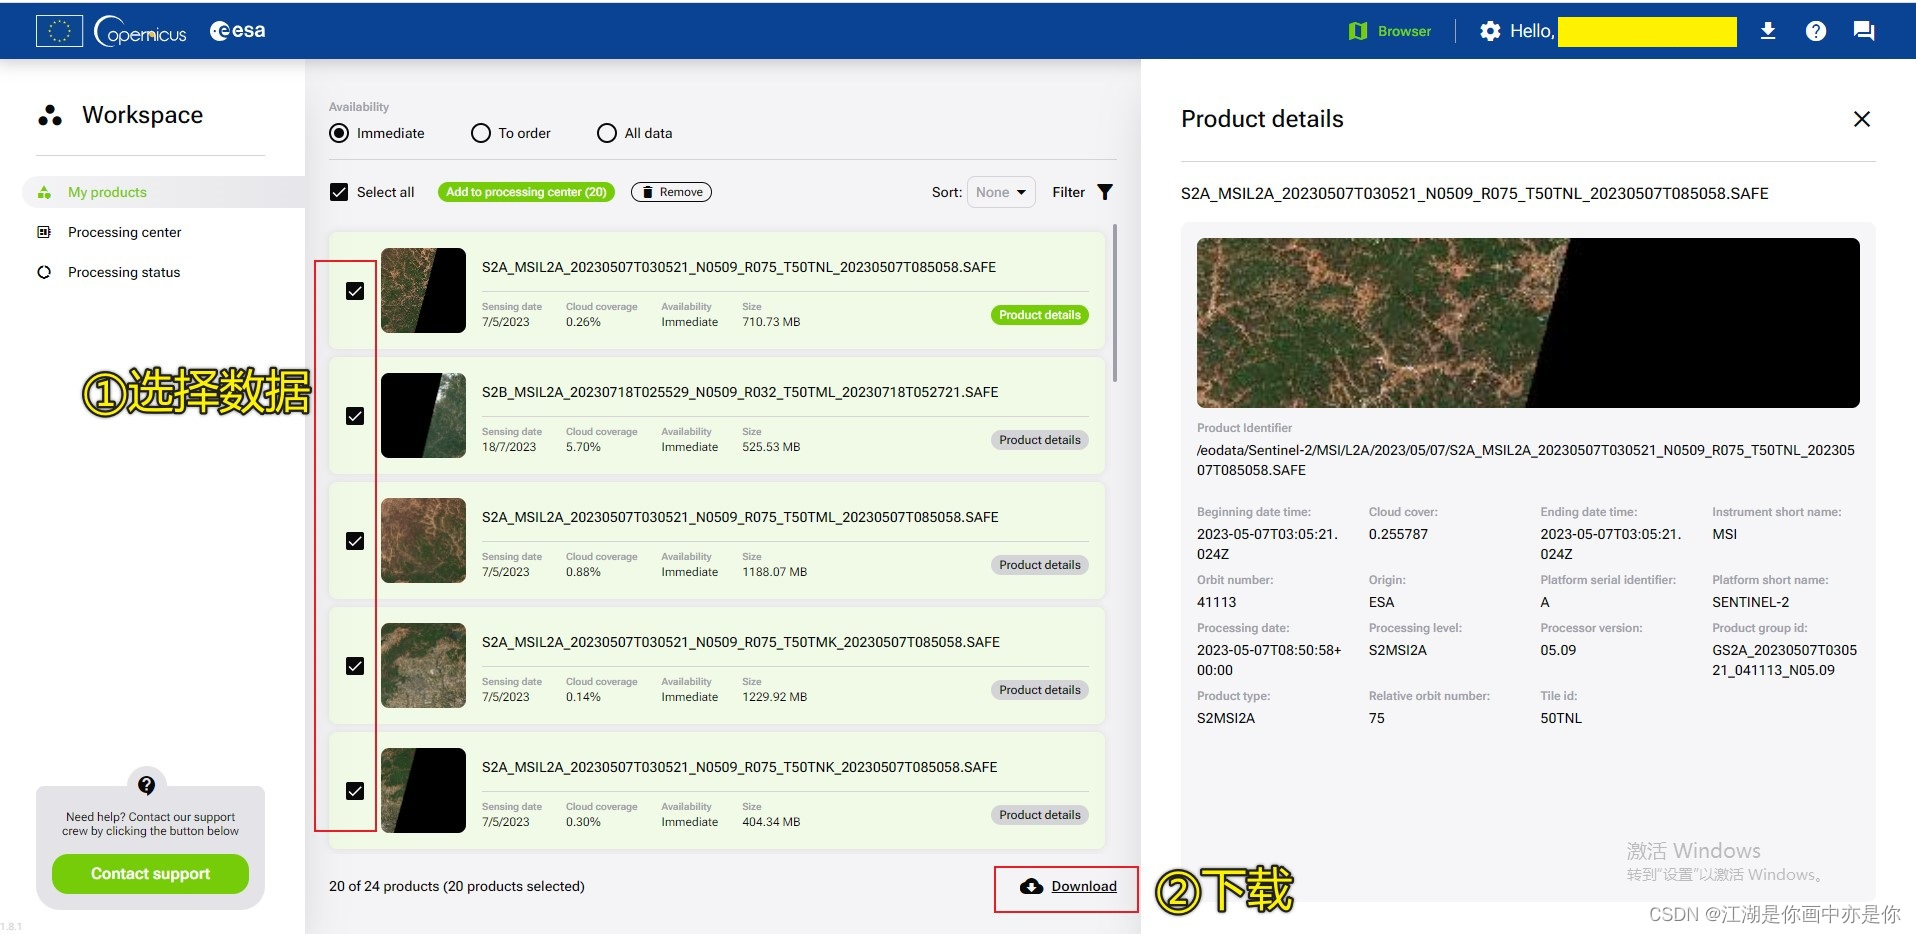
Task: Open the feedback chat icon
Action: point(1864,31)
